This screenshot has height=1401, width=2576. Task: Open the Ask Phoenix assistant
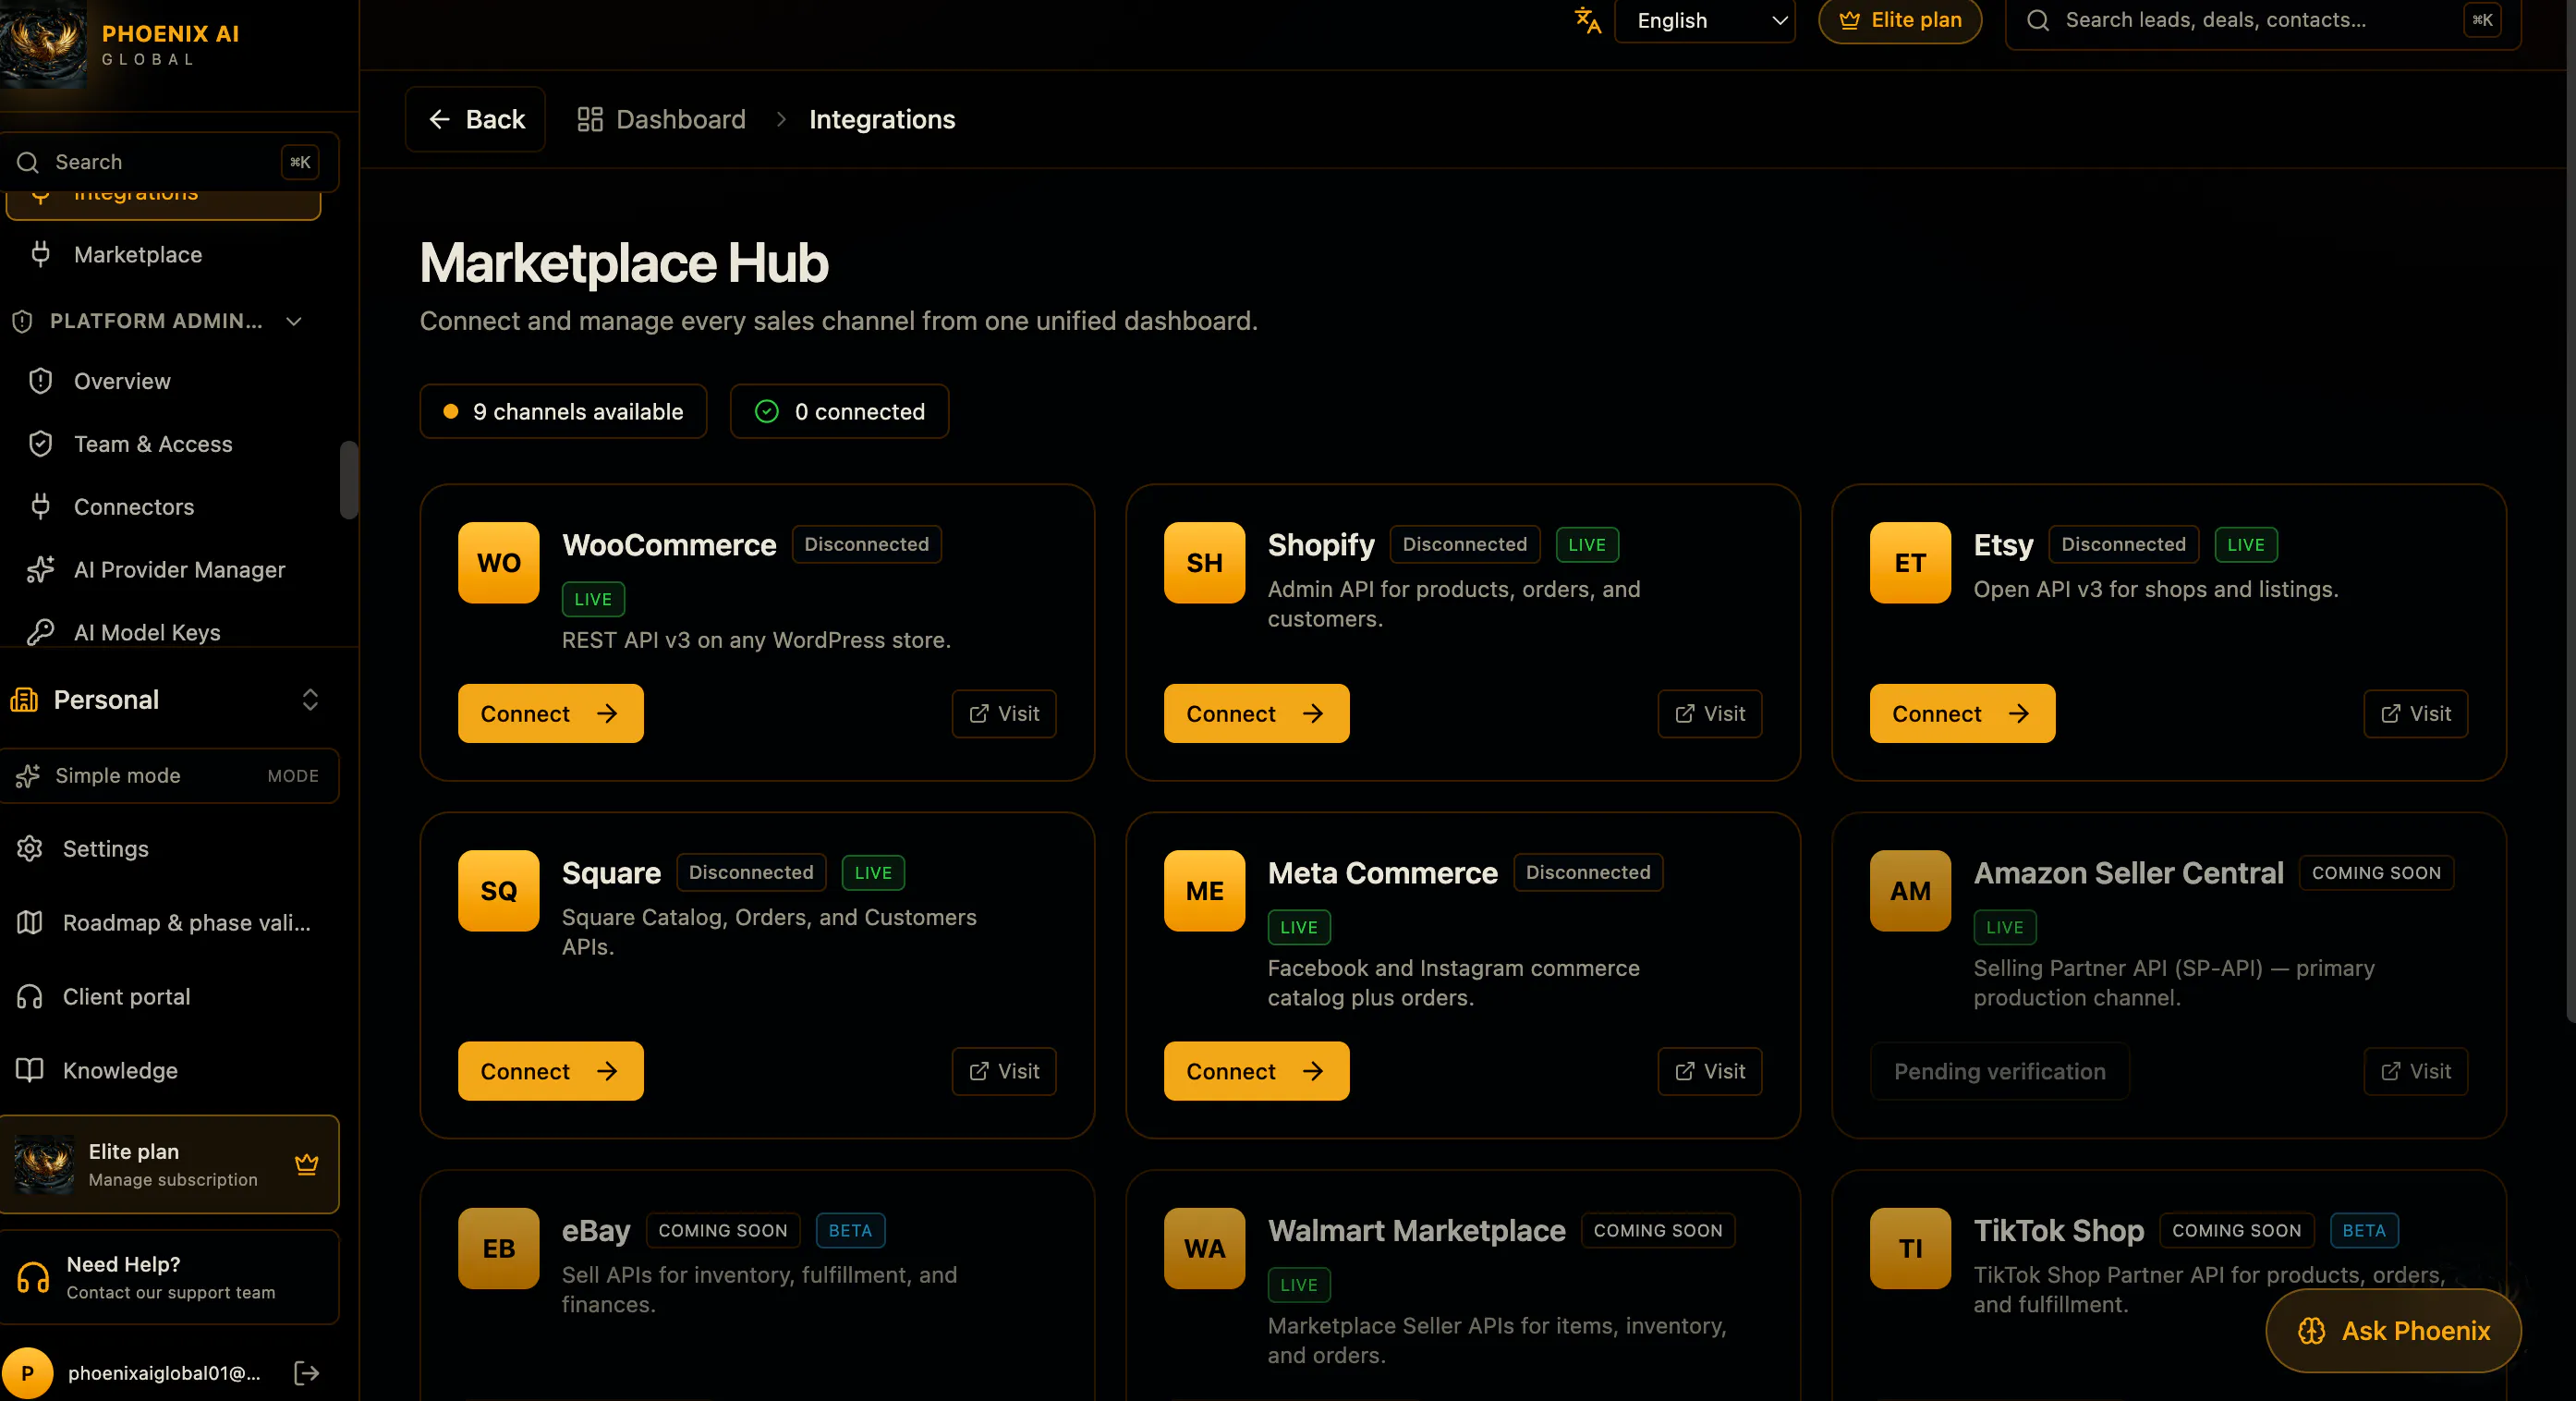point(2394,1330)
